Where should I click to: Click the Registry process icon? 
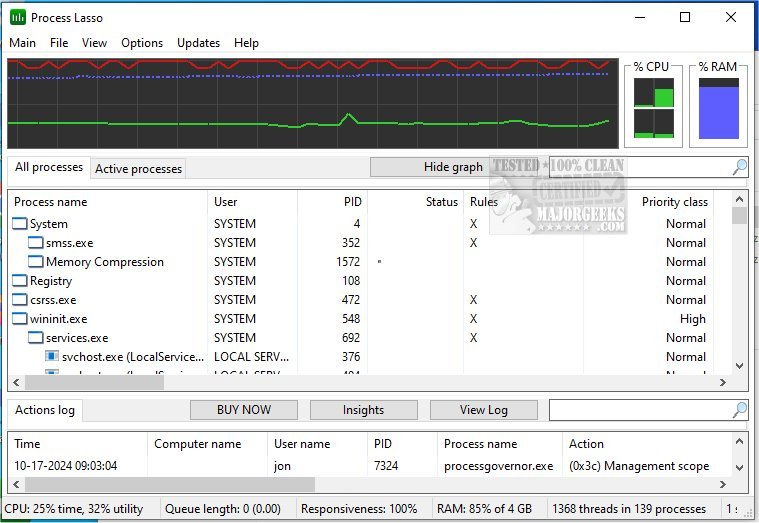[20, 281]
